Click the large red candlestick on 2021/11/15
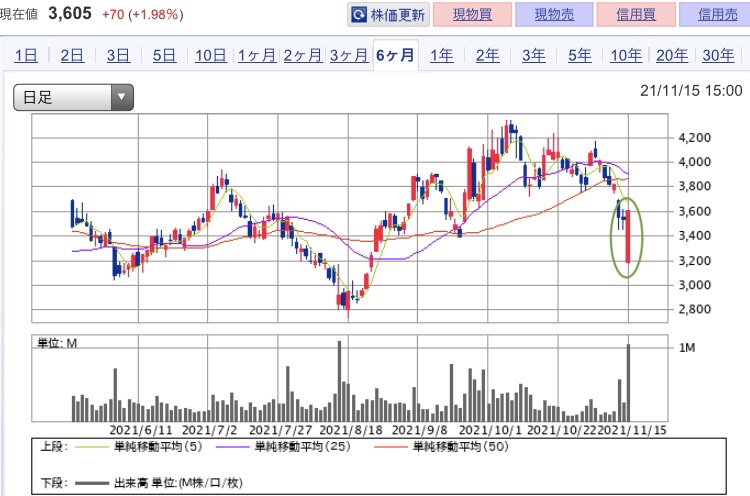750x496 pixels. [628, 236]
